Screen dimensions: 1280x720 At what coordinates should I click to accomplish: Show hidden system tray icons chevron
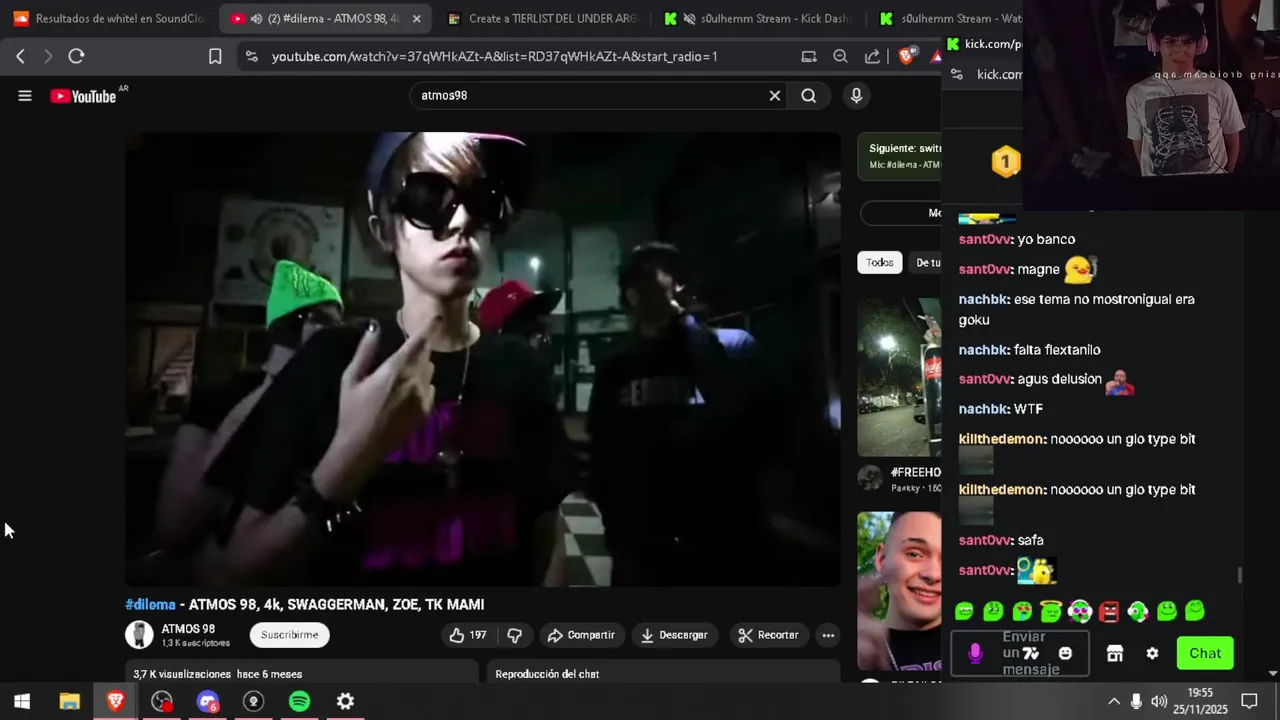1114,702
